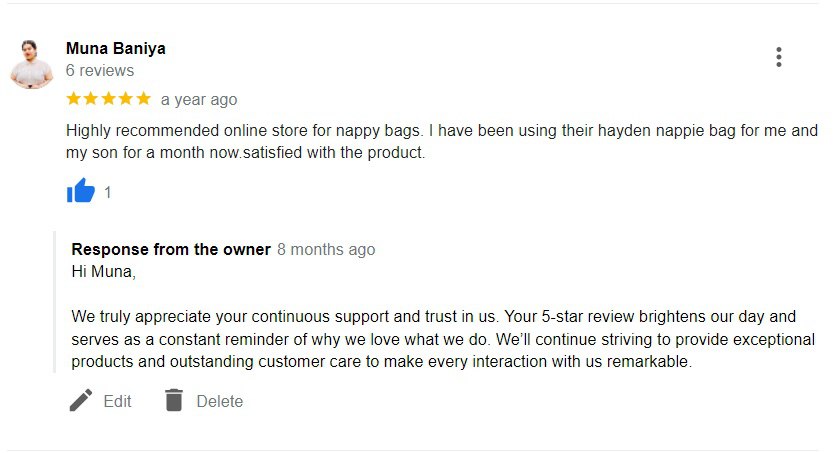Click the "Response from the owner" heading
833x453 pixels.
click(x=171, y=249)
